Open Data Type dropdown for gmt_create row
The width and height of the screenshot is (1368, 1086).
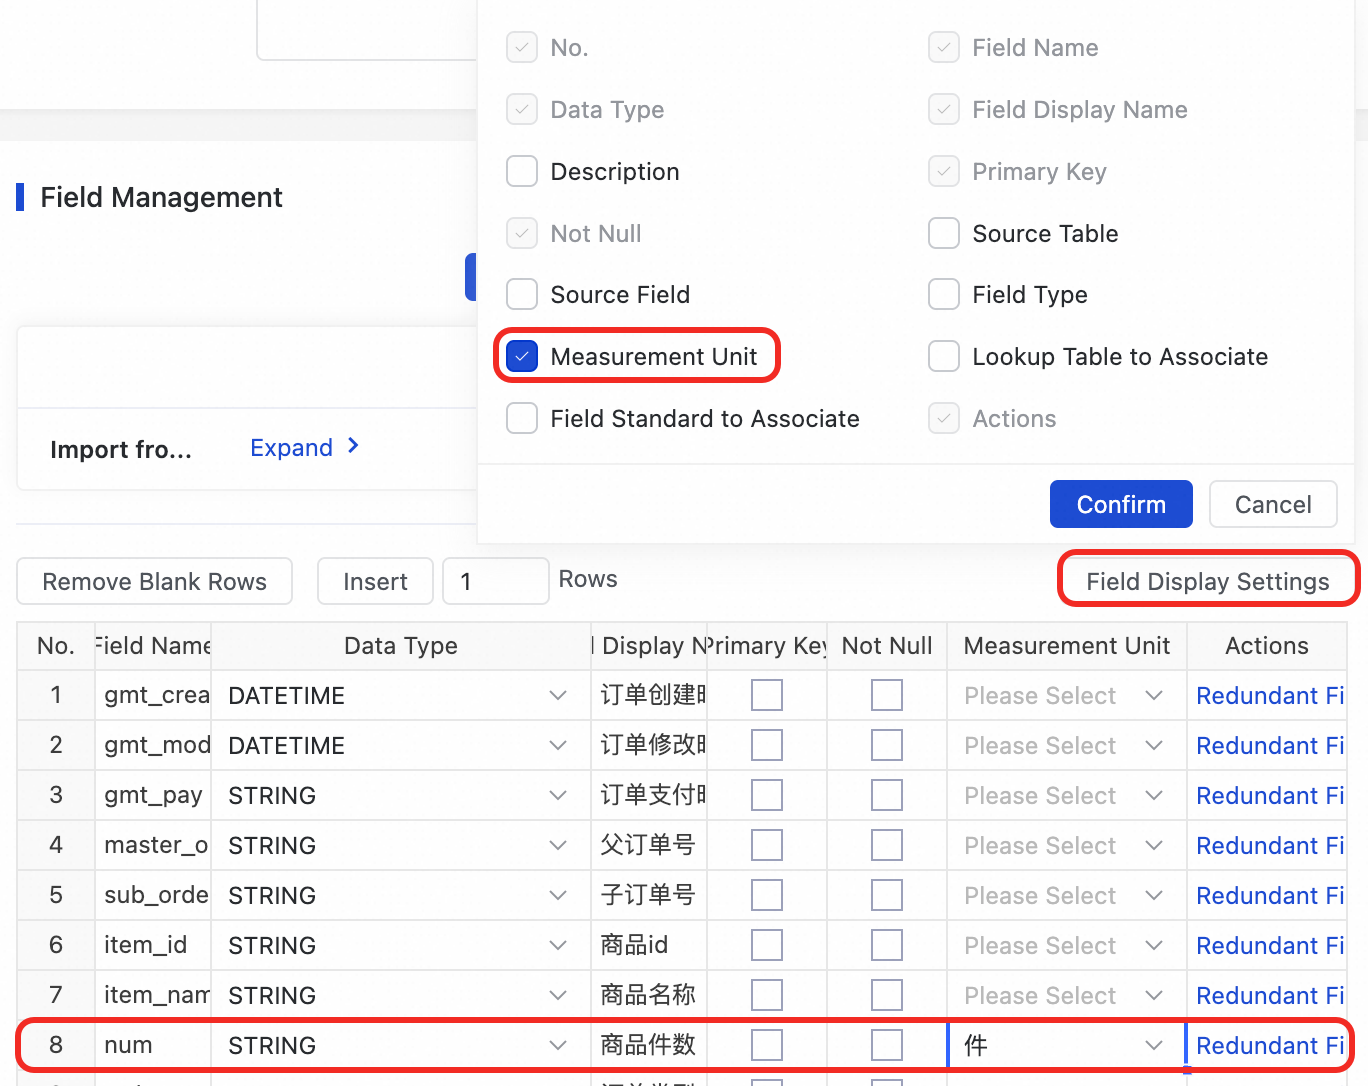click(x=400, y=695)
